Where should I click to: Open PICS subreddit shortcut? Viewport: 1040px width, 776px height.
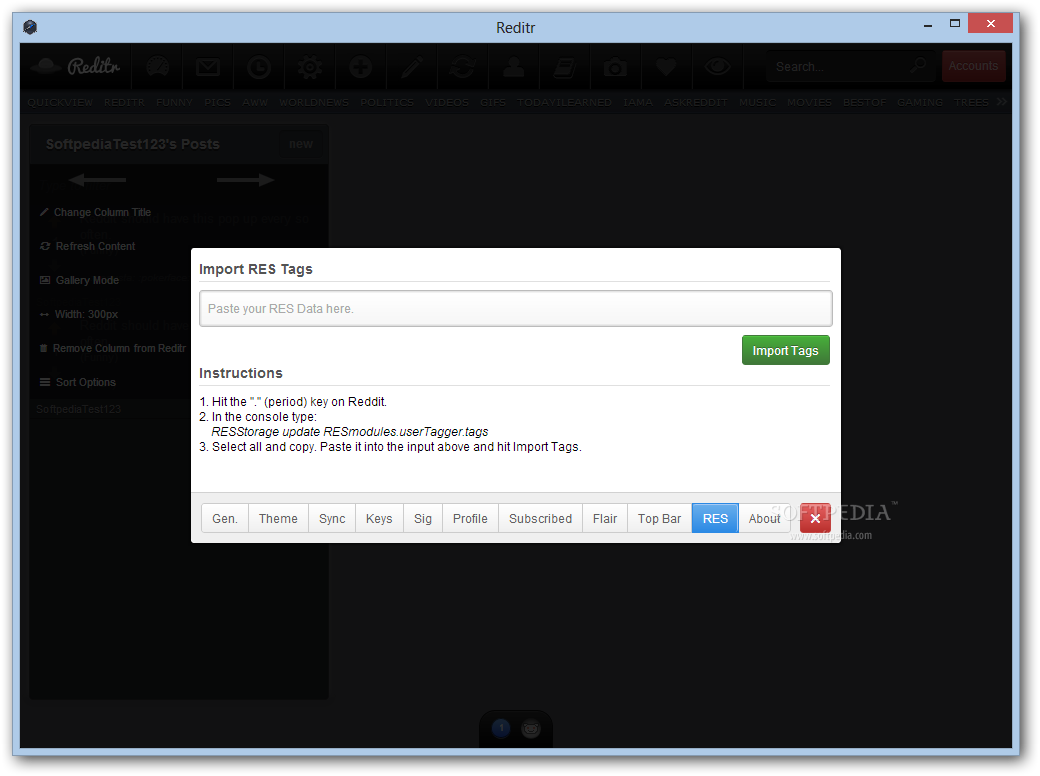pyautogui.click(x=218, y=102)
